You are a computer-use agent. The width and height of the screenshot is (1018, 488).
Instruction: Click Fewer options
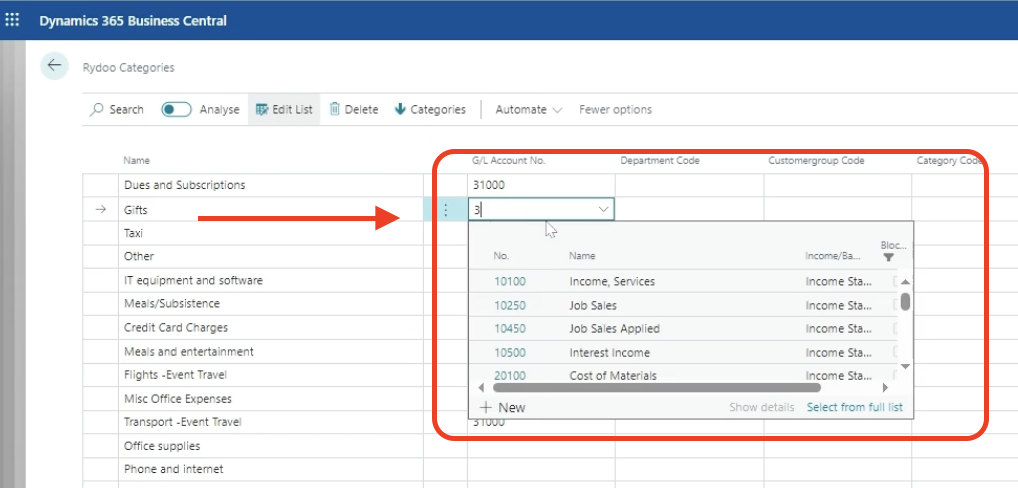[615, 110]
